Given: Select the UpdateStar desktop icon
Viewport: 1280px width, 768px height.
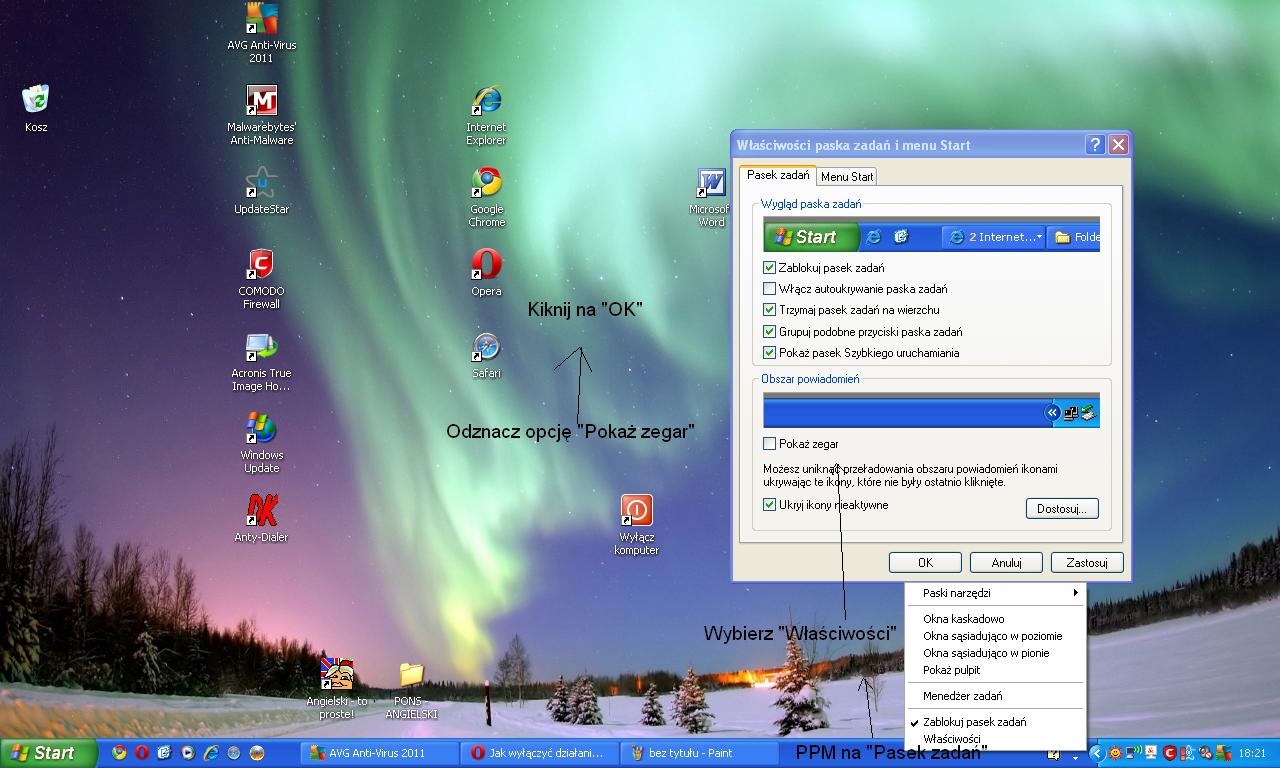Looking at the screenshot, I should [261, 191].
